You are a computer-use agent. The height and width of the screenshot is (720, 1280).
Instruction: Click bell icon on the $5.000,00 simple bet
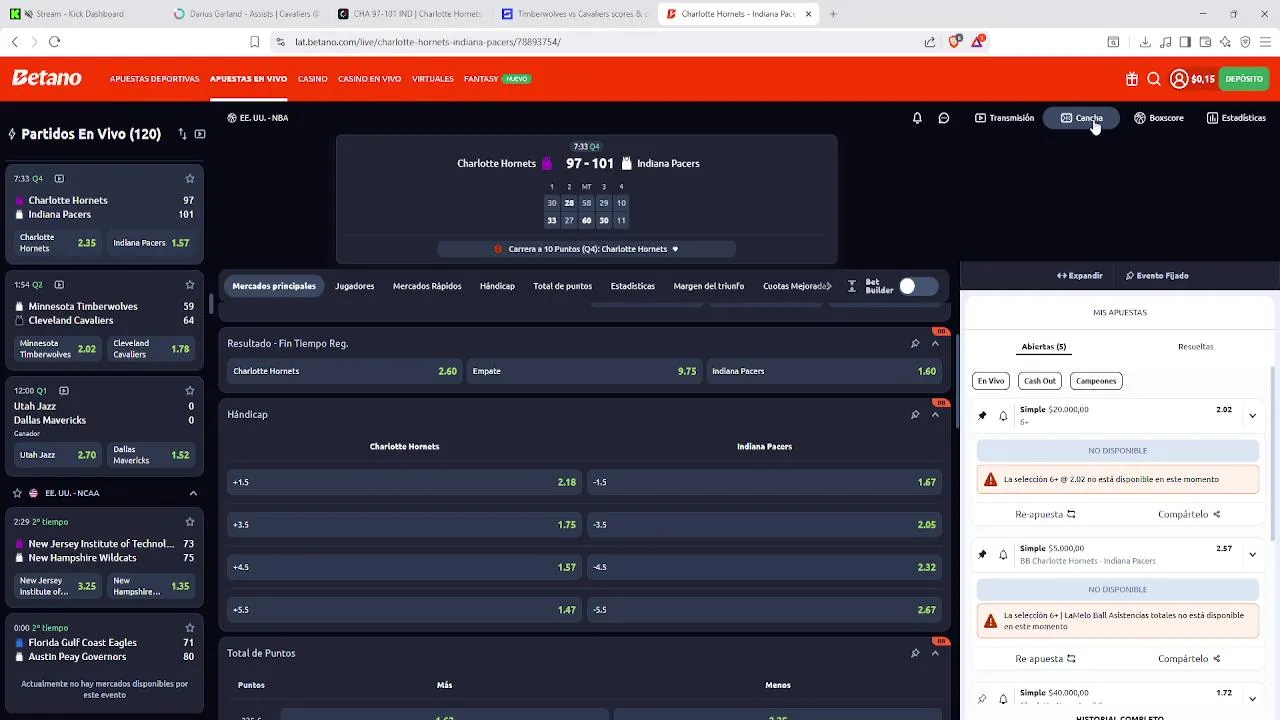coord(1003,554)
